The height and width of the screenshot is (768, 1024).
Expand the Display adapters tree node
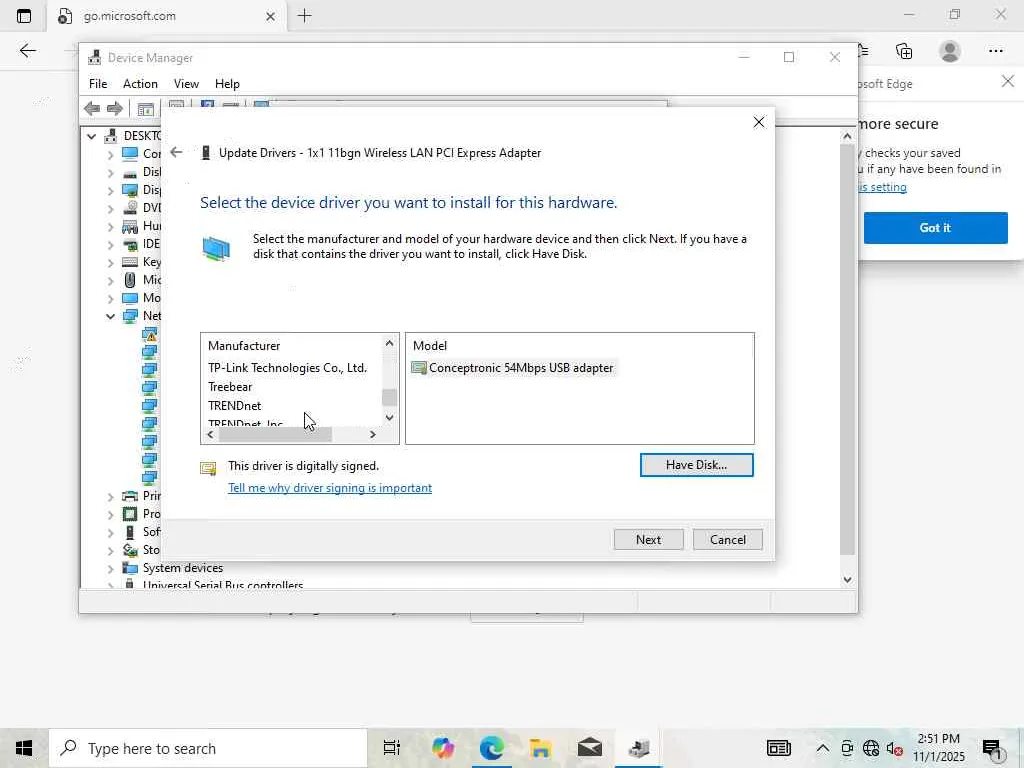(x=110, y=190)
